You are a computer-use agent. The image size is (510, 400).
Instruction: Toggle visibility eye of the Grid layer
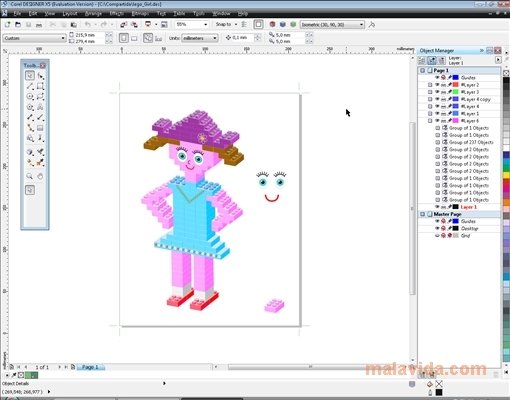437,236
